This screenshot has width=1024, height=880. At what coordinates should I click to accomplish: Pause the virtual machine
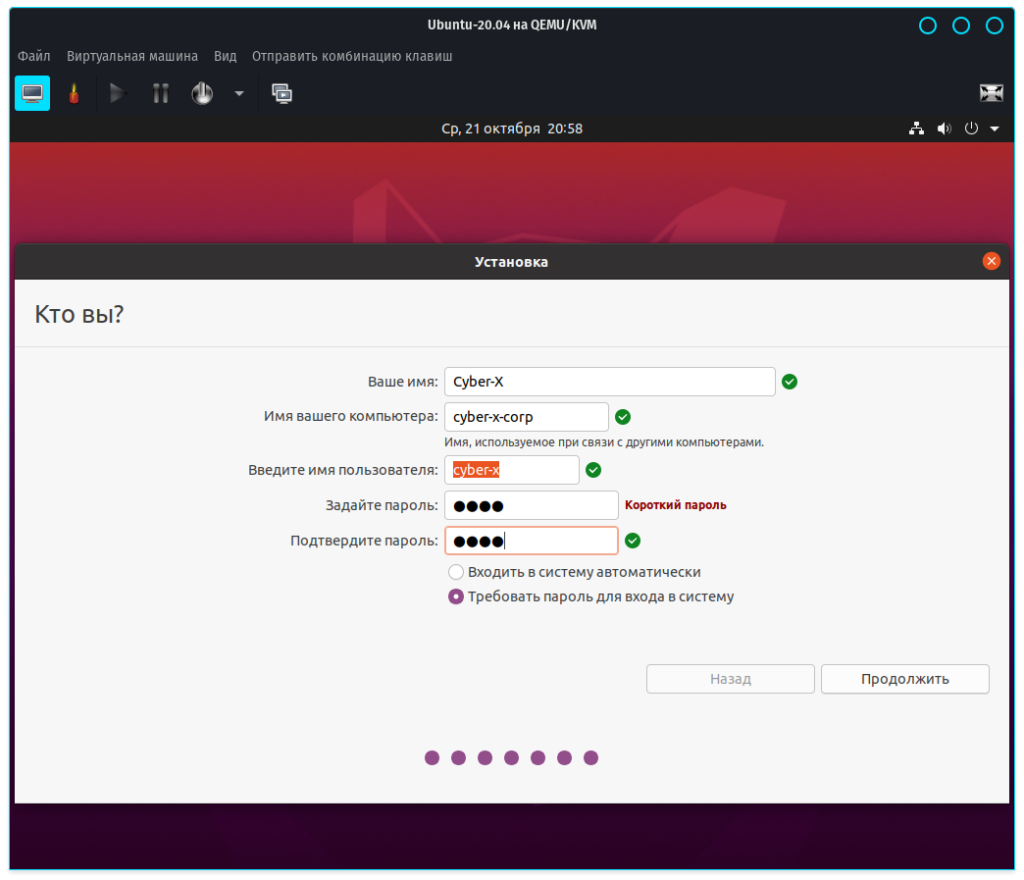[160, 93]
